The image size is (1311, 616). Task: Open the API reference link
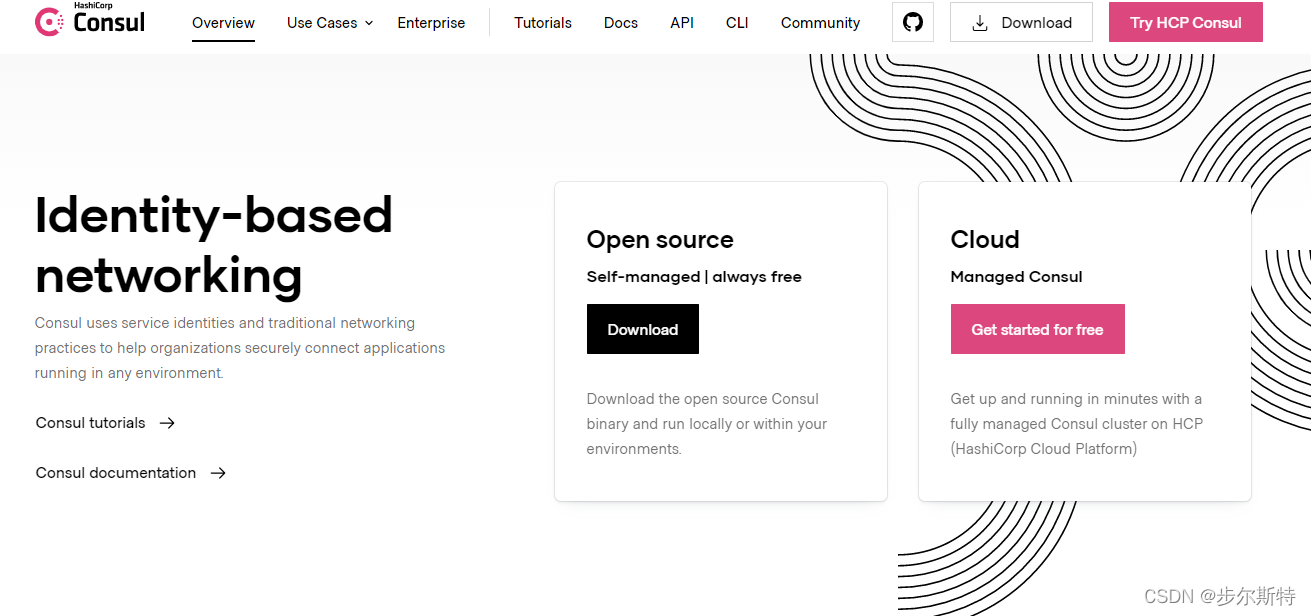tap(682, 23)
